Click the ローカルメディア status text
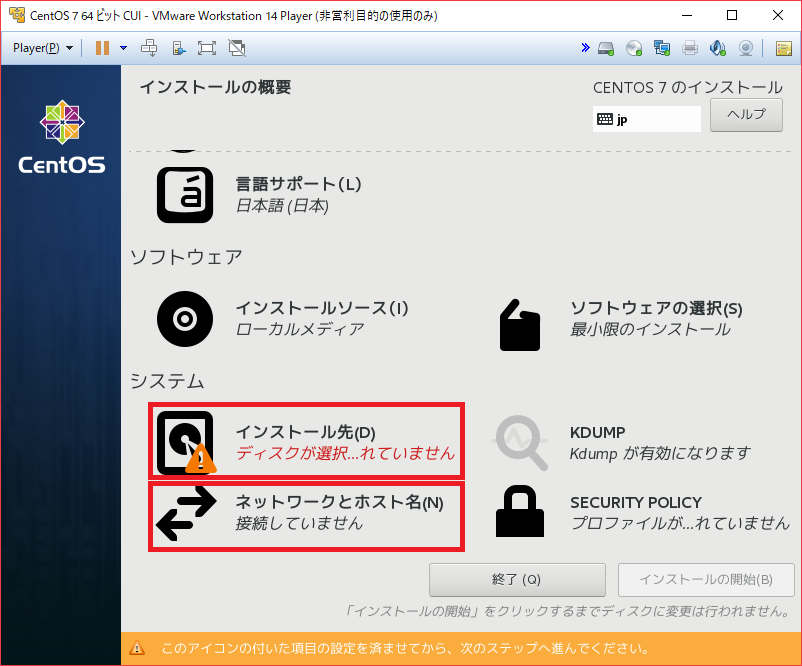This screenshot has height=666, width=802. (x=300, y=329)
